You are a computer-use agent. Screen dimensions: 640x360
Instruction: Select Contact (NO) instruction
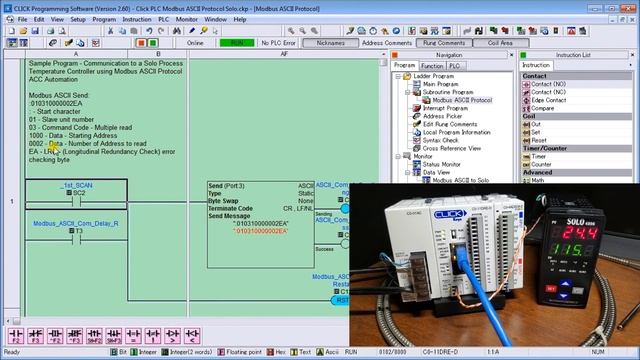point(548,84)
